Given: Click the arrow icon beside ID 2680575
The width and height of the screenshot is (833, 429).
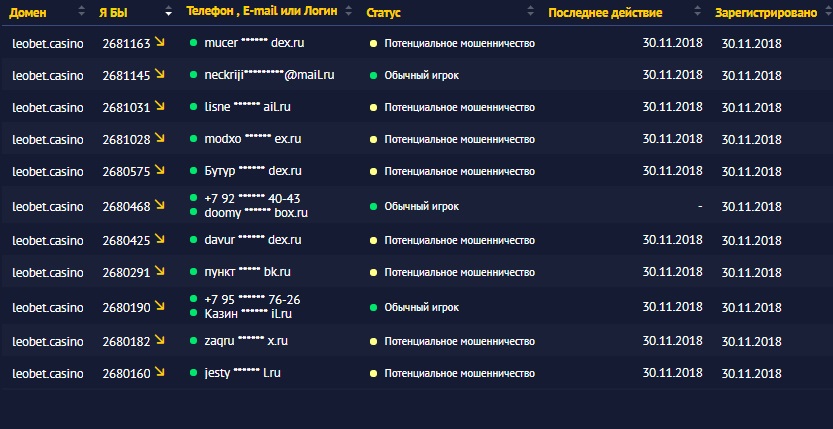Looking at the screenshot, I should coord(160,170).
